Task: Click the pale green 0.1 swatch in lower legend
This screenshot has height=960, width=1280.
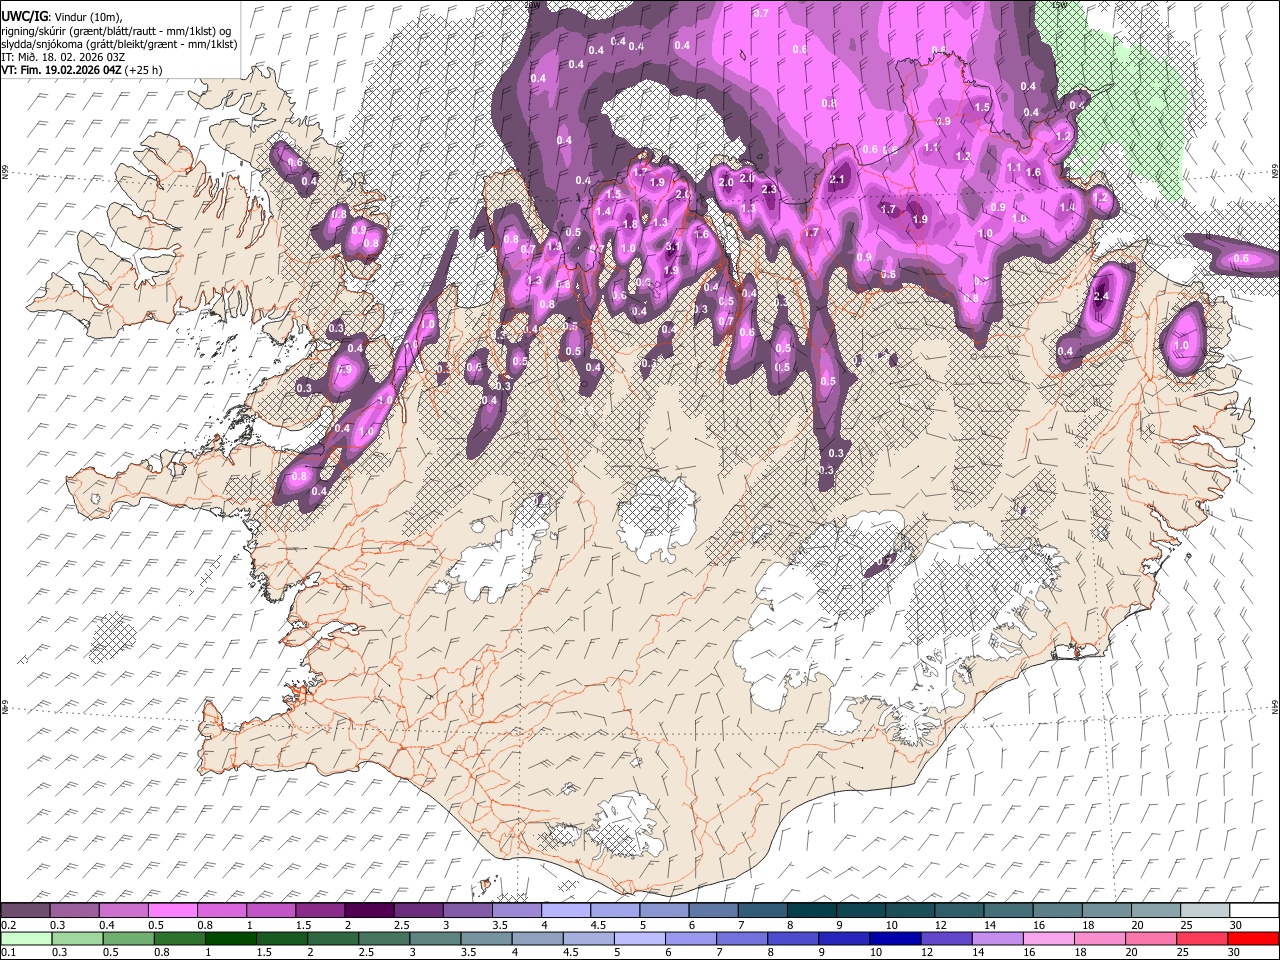Action: point(26,938)
